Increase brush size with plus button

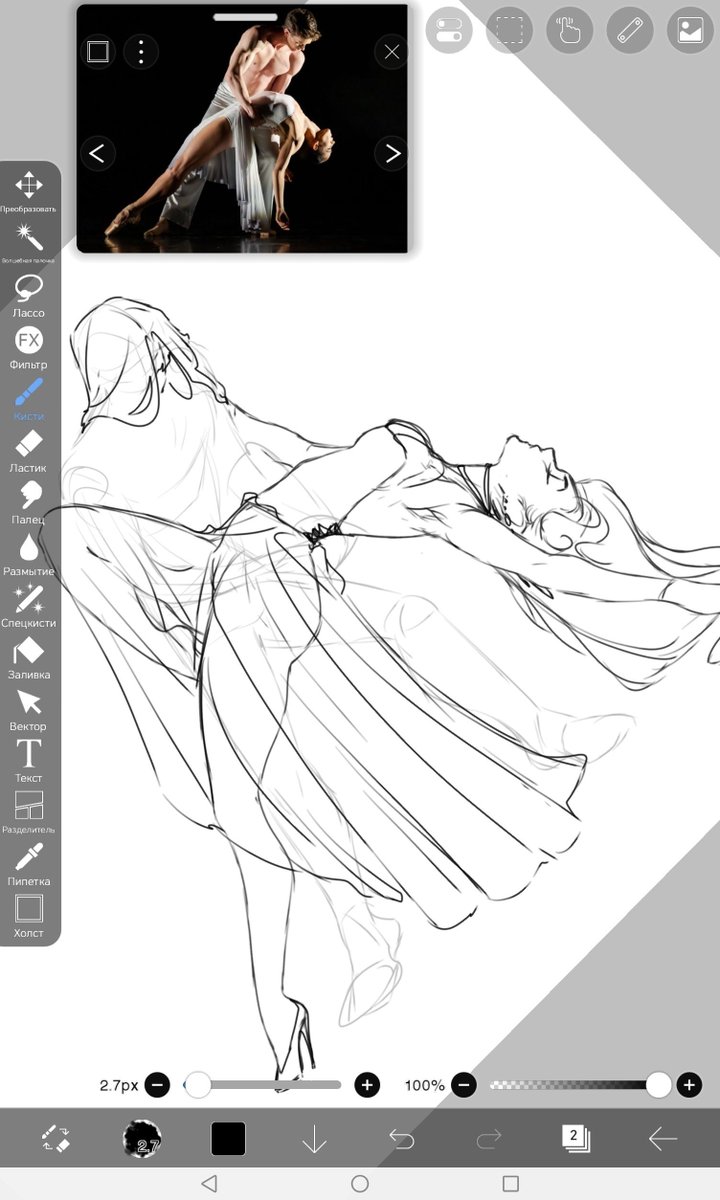(x=367, y=1084)
